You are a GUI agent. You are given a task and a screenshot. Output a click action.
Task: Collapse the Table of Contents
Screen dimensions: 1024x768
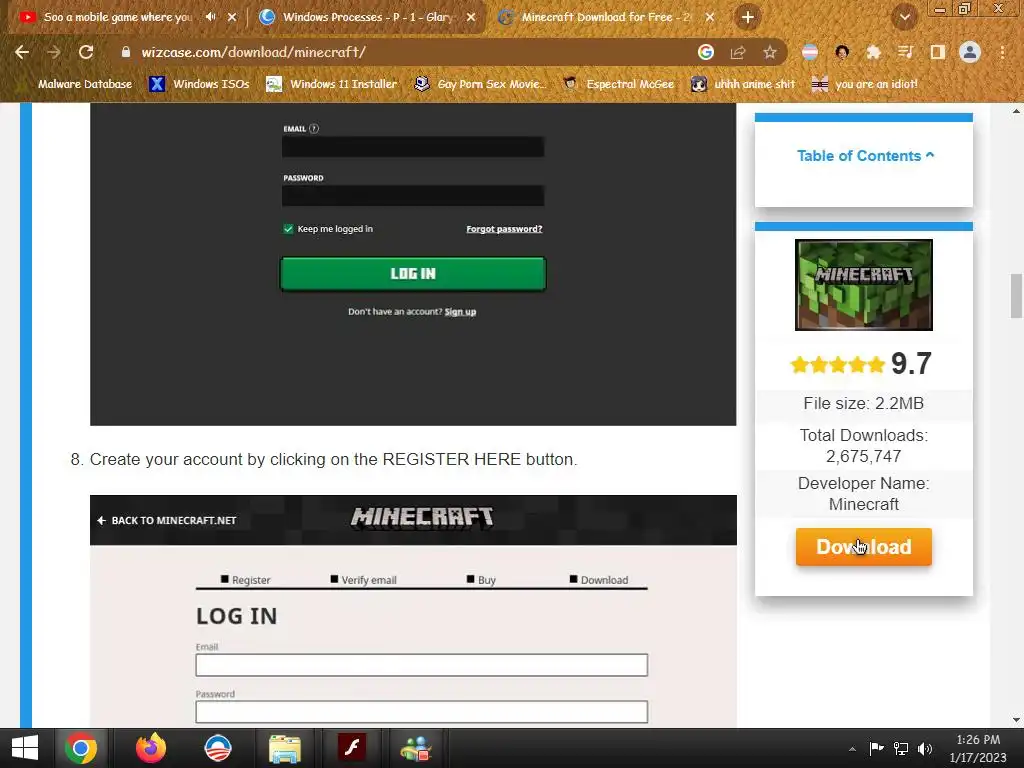pyautogui.click(x=865, y=155)
